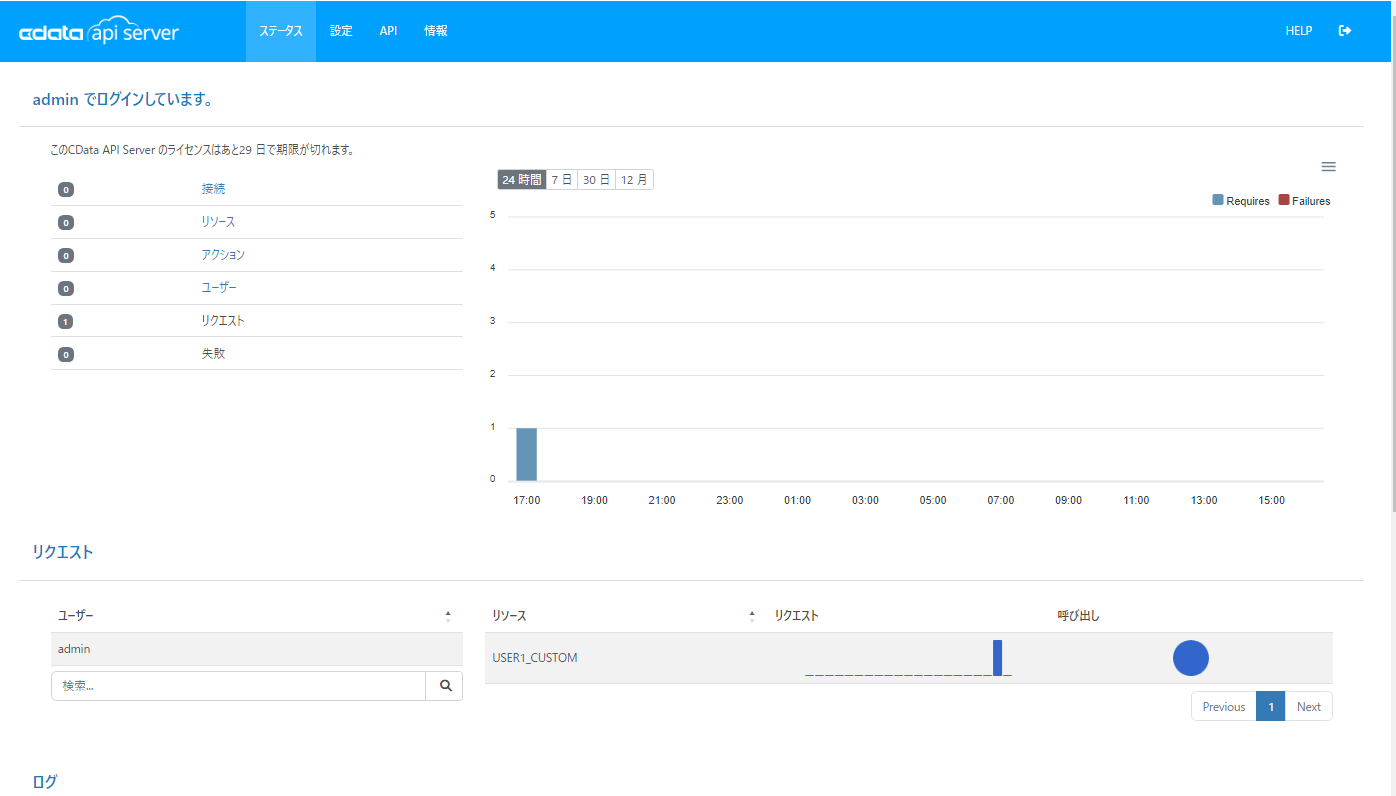Click the blue 呼び出し circle for USER1_CUSTOM
This screenshot has width=1396, height=796.
(x=1191, y=658)
